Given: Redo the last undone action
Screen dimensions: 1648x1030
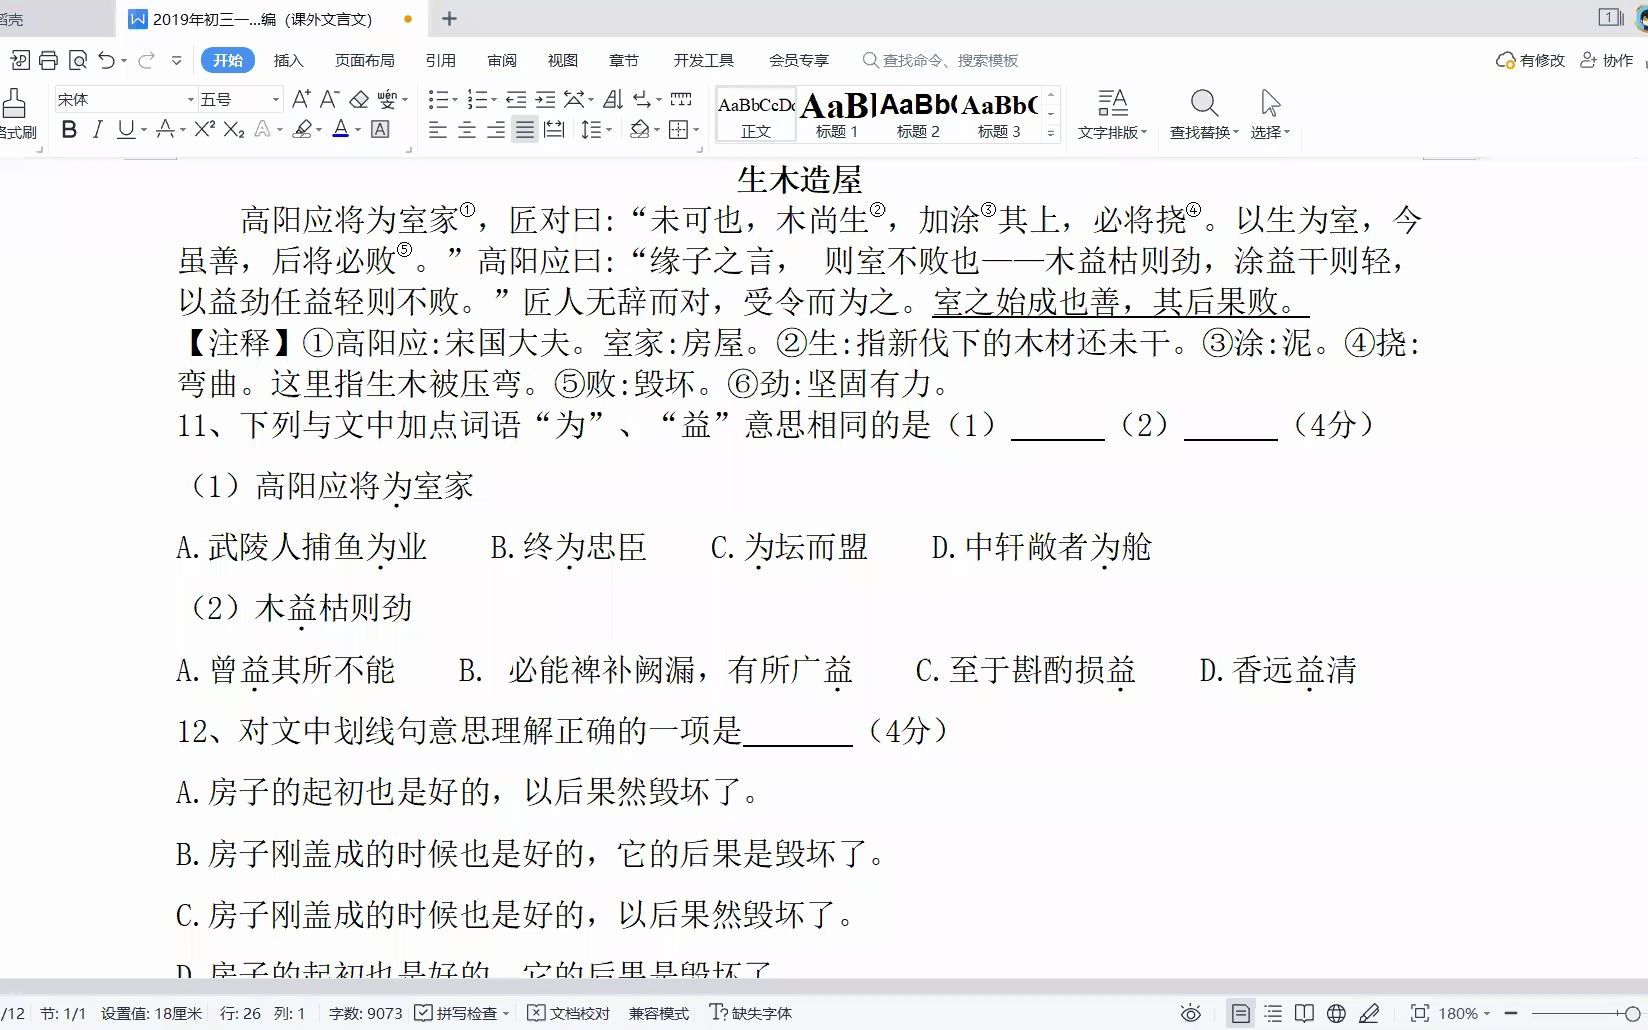Looking at the screenshot, I should (146, 61).
